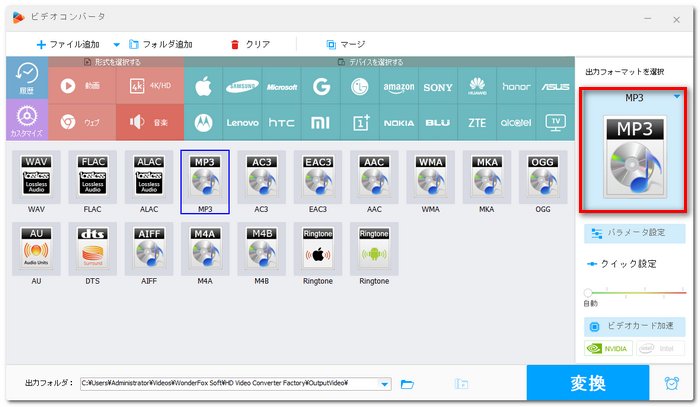Pick the Apple Ringtone format
The image size is (700, 407).
tap(317, 250)
